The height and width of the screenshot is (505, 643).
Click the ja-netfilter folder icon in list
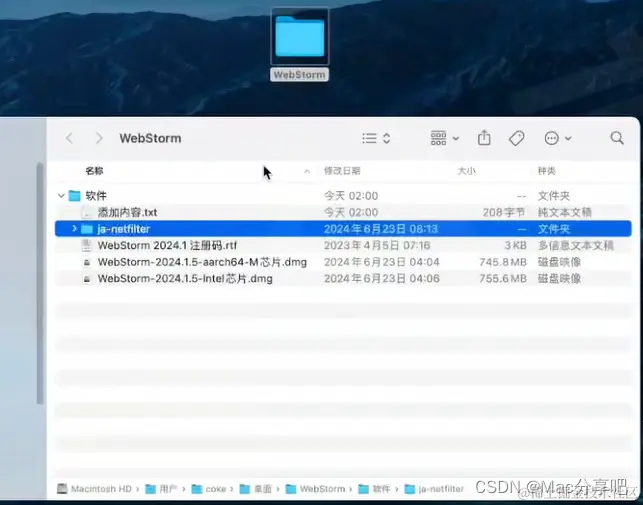pos(87,229)
